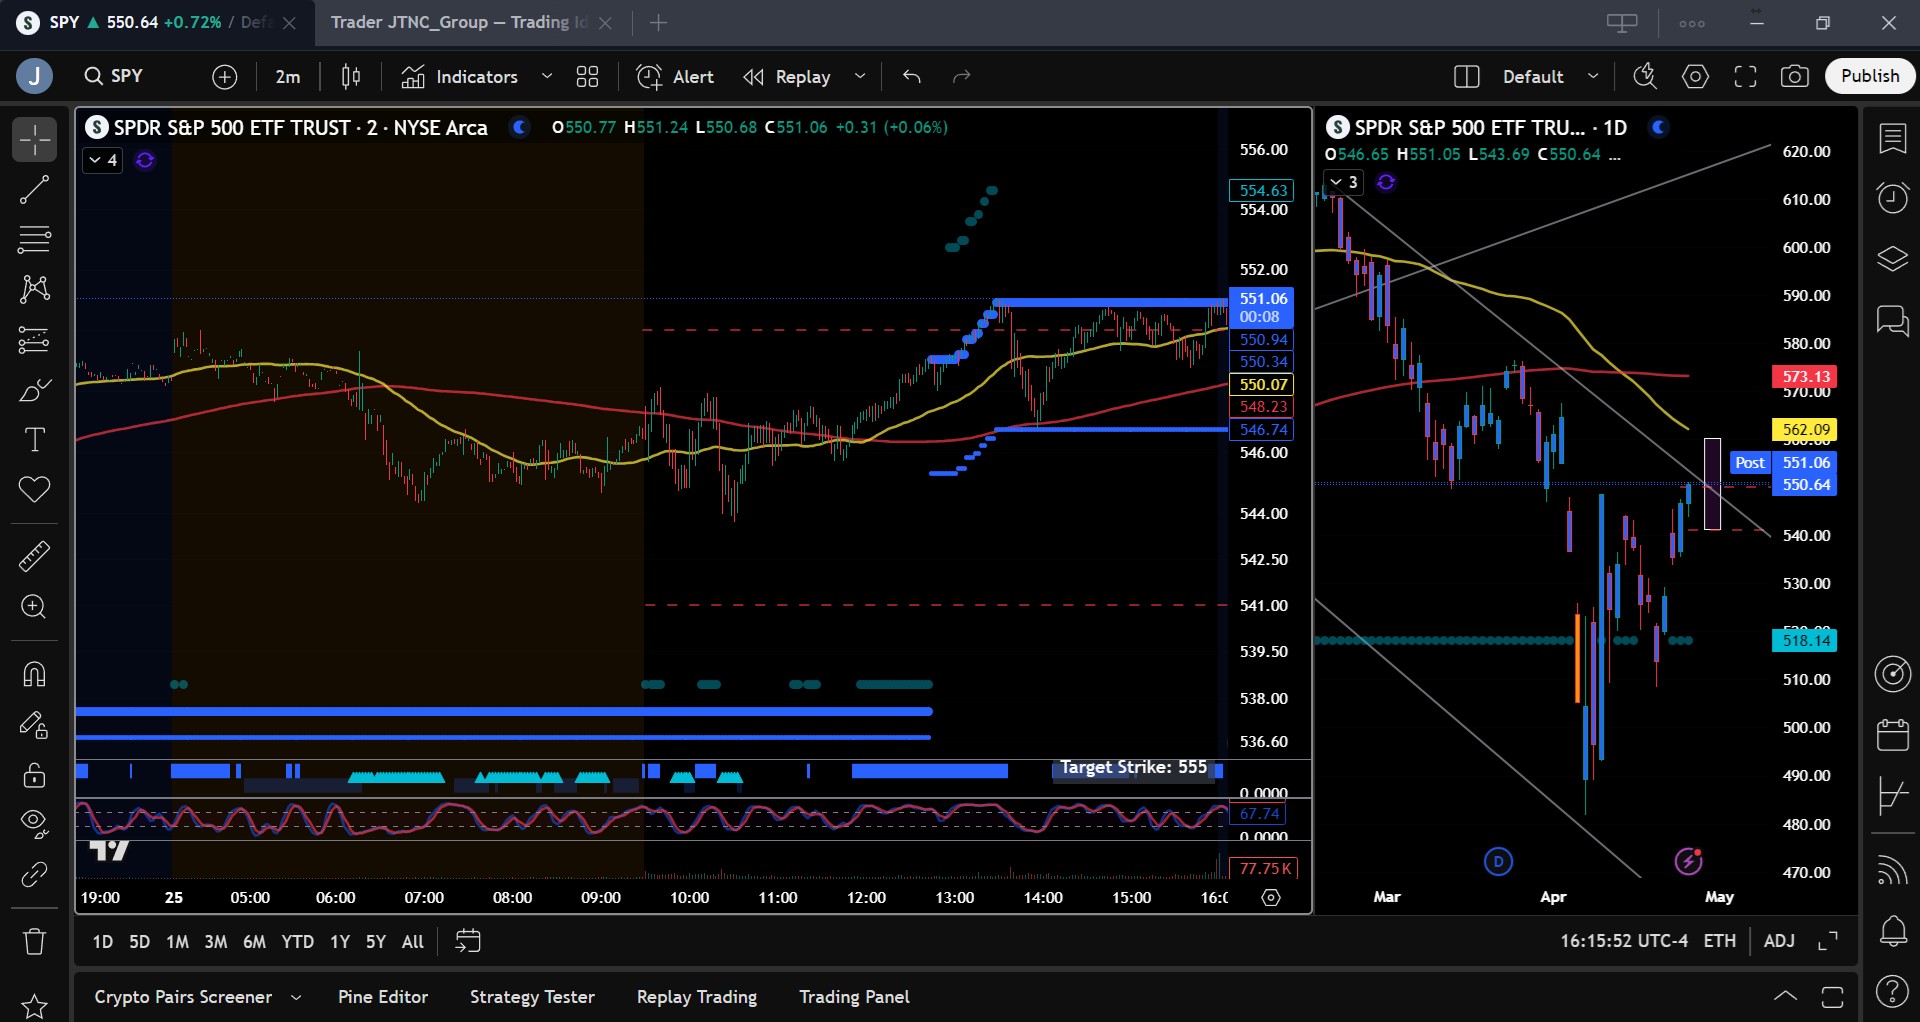Remove drawings with the trash icon
This screenshot has height=1022, width=1920.
pos(34,941)
